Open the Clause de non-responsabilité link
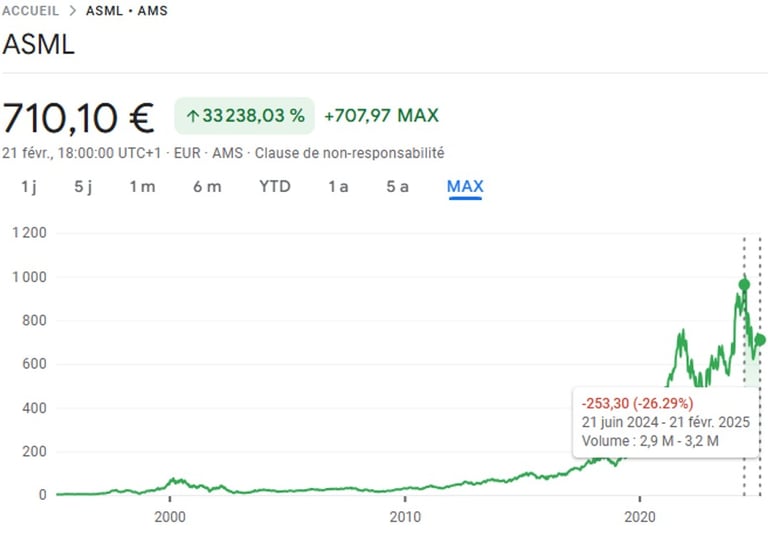The image size is (768, 539). tap(350, 153)
